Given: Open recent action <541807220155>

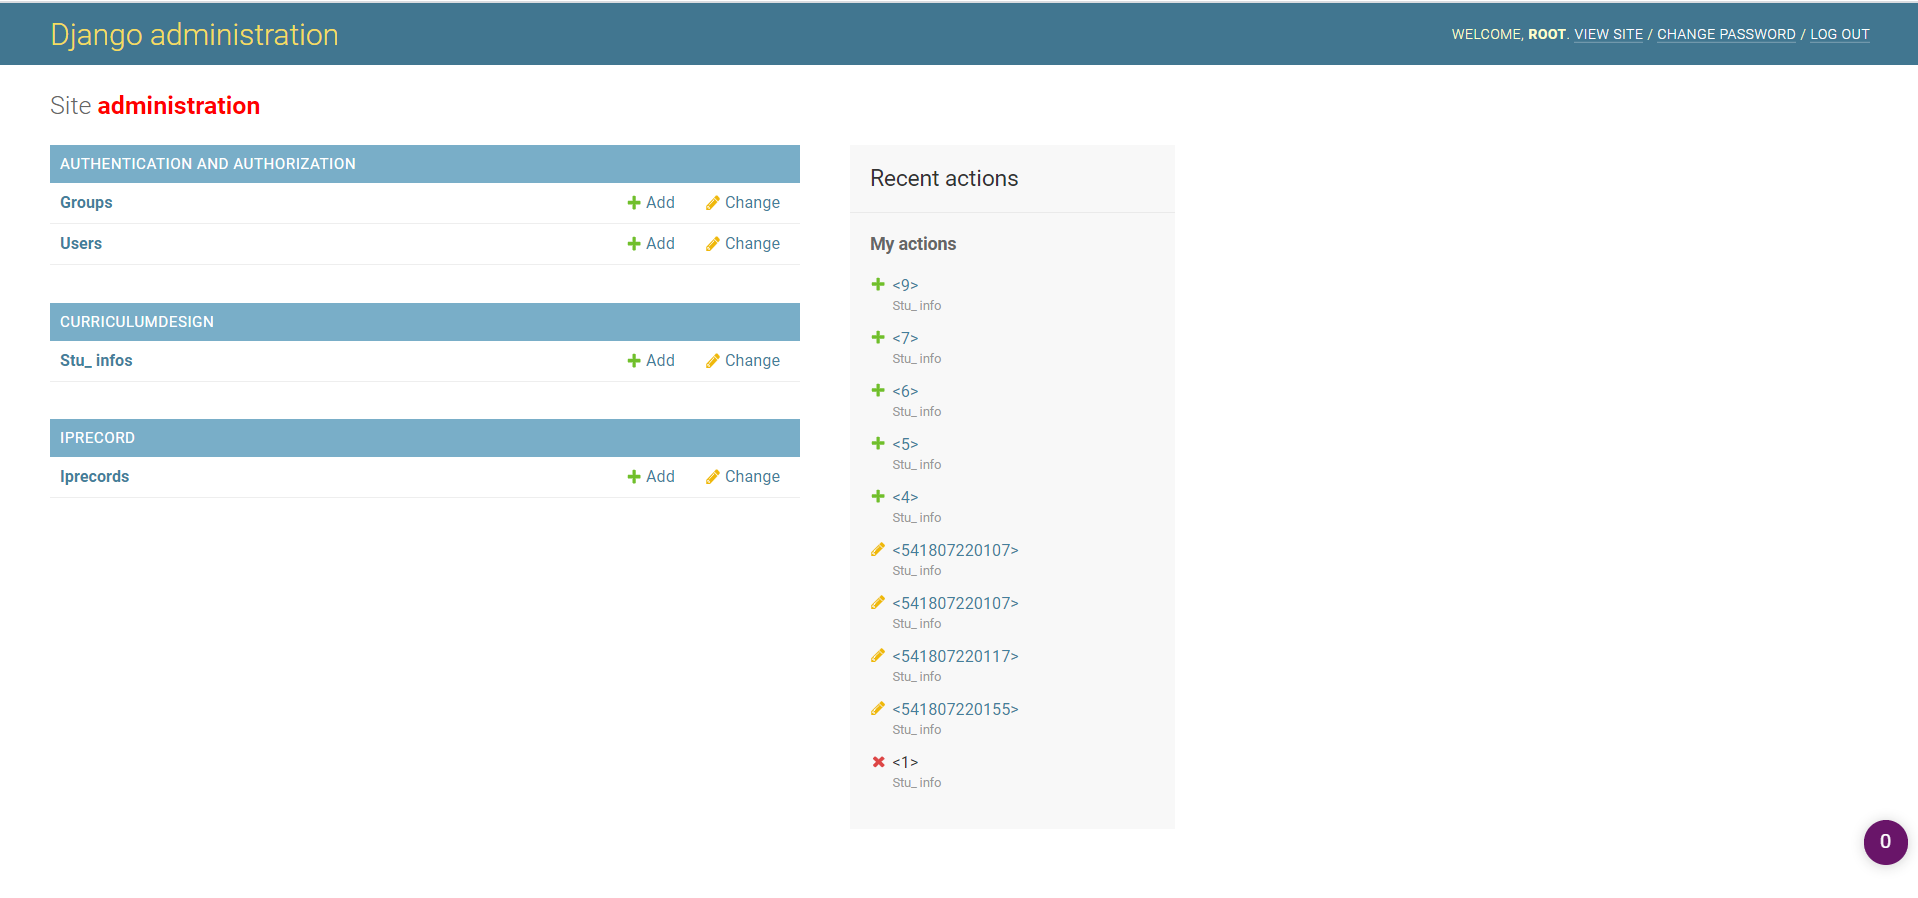Looking at the screenshot, I should pos(955,709).
